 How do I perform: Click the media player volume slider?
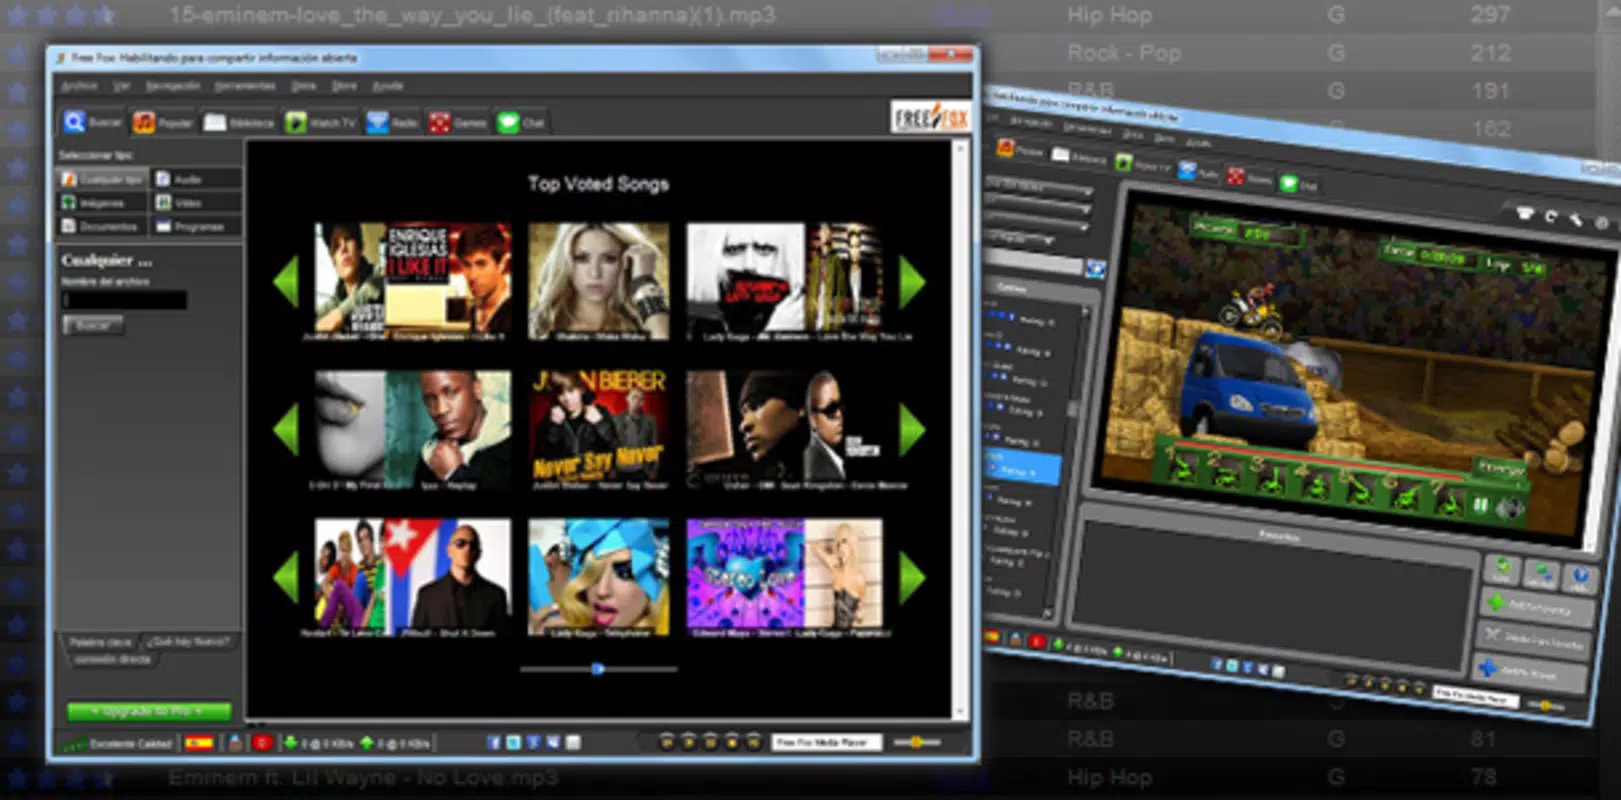[x=916, y=742]
